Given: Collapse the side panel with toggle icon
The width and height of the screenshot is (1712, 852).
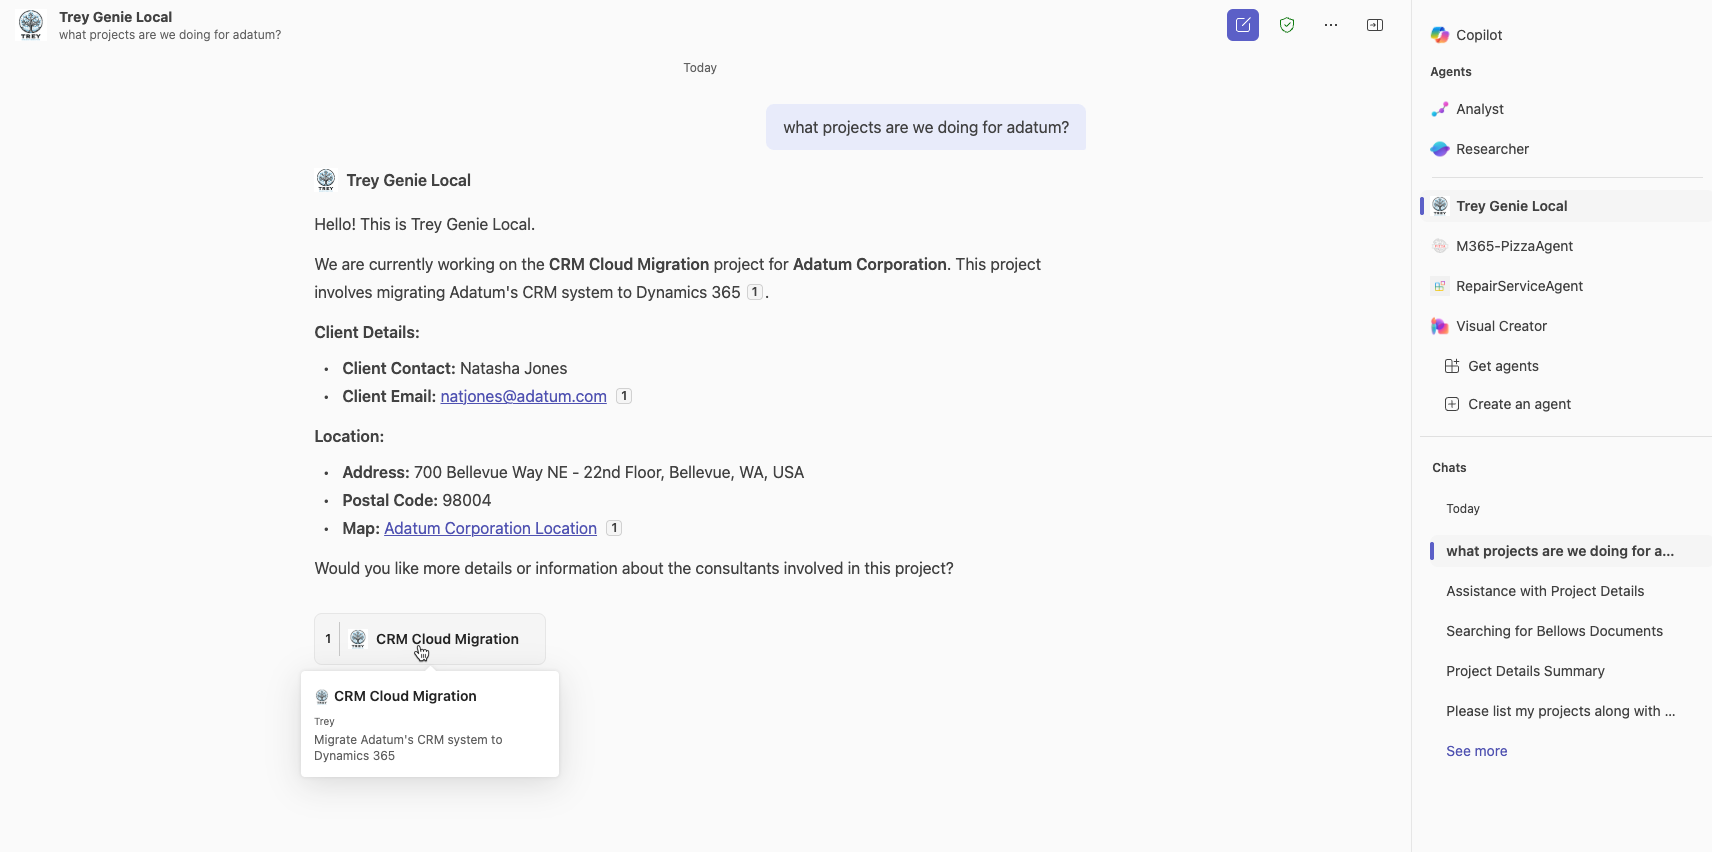Looking at the screenshot, I should (x=1375, y=25).
